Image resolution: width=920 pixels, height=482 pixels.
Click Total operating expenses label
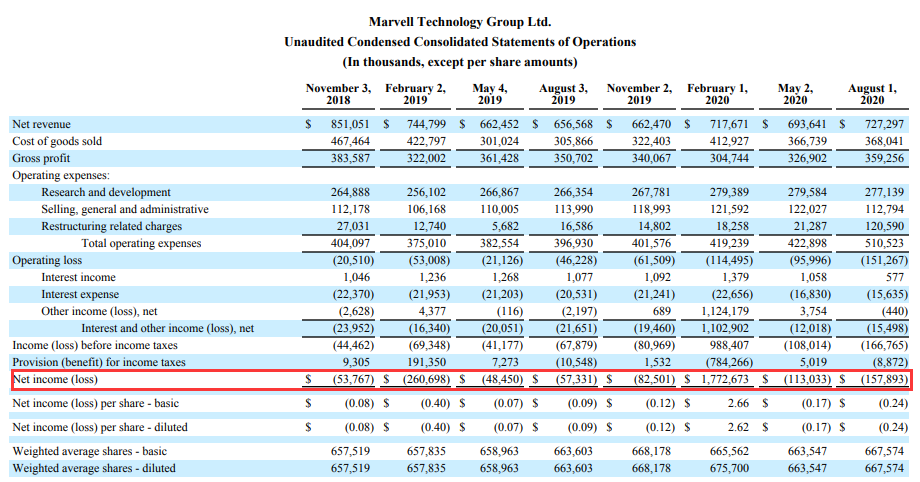[x=141, y=244]
